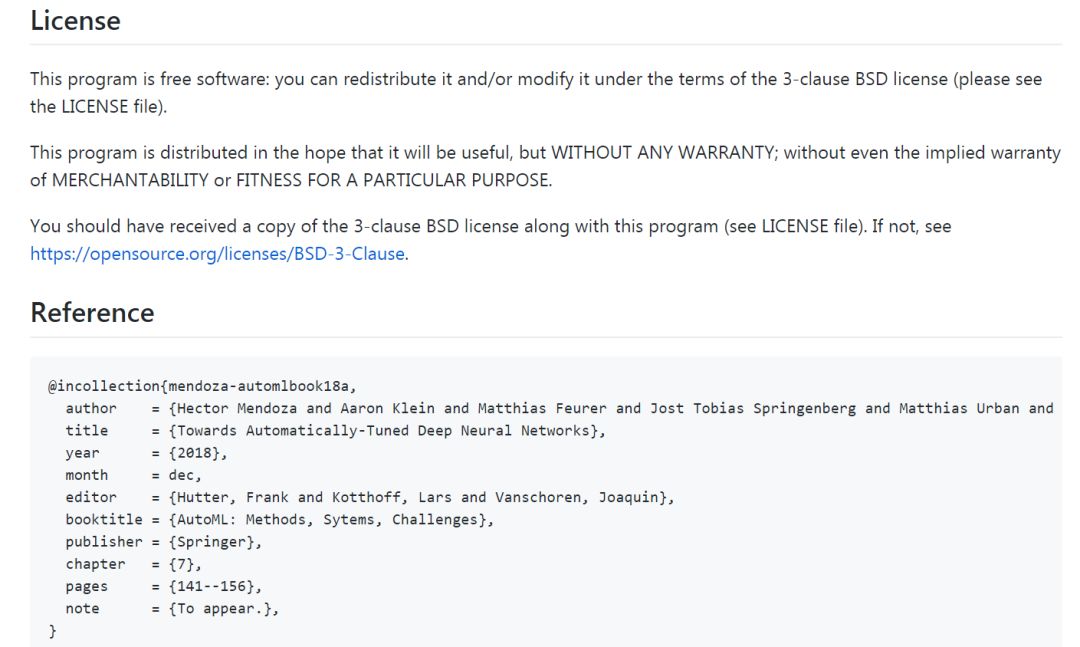Click the publisher = {Springer} line
1080x647 pixels.
(x=164, y=542)
